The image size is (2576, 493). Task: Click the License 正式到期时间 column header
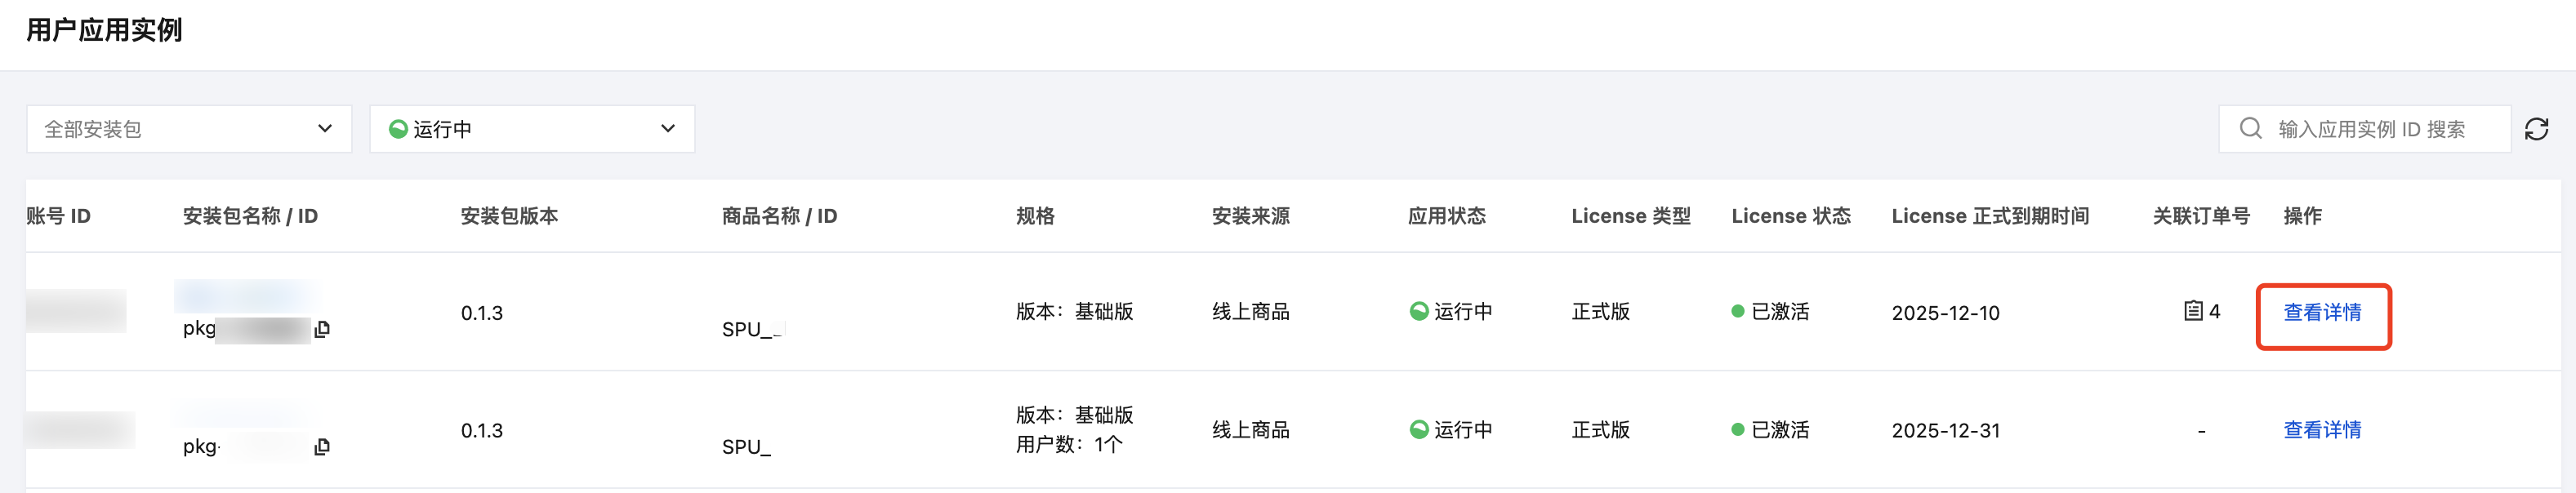1990,216
